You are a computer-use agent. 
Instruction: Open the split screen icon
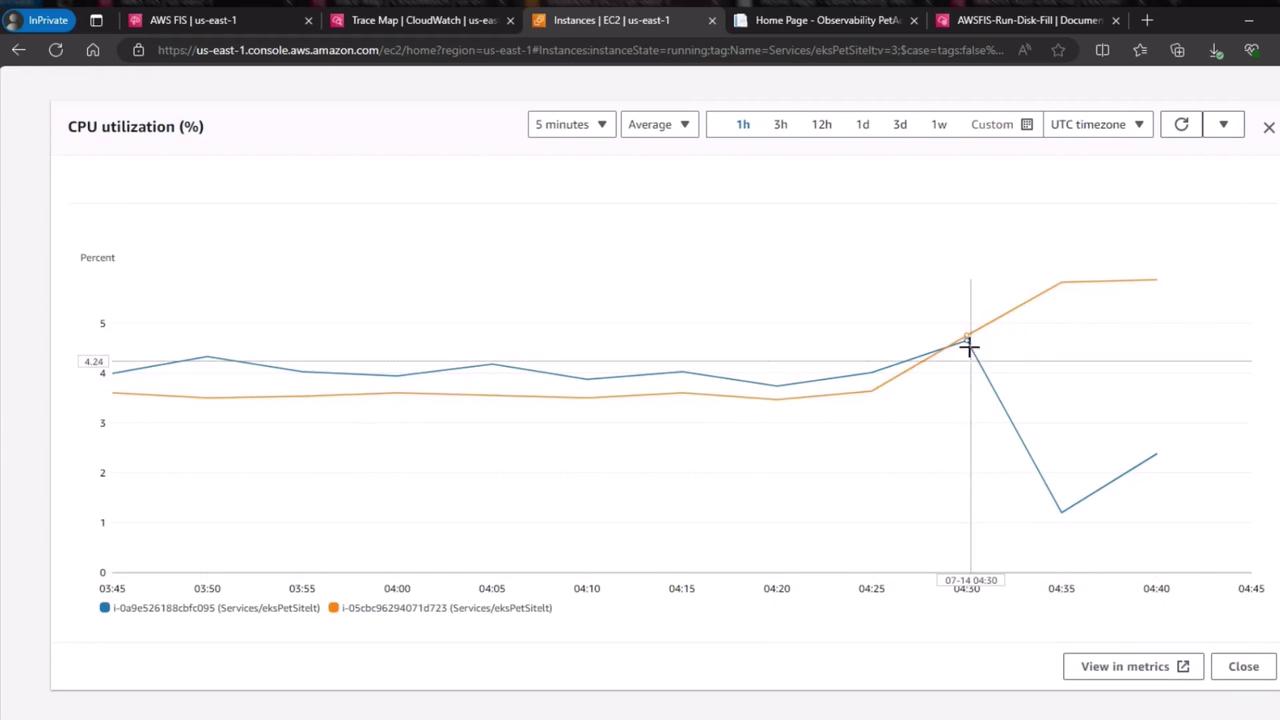tap(1102, 50)
